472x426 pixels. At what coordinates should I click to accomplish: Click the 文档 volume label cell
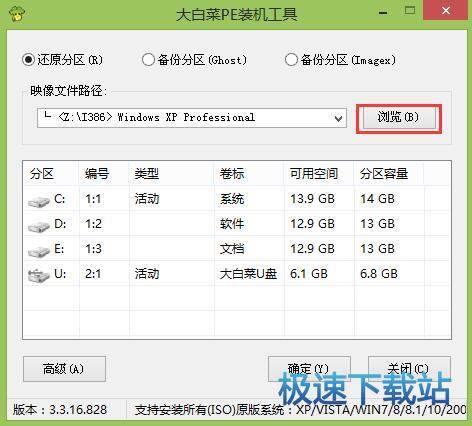click(x=232, y=249)
